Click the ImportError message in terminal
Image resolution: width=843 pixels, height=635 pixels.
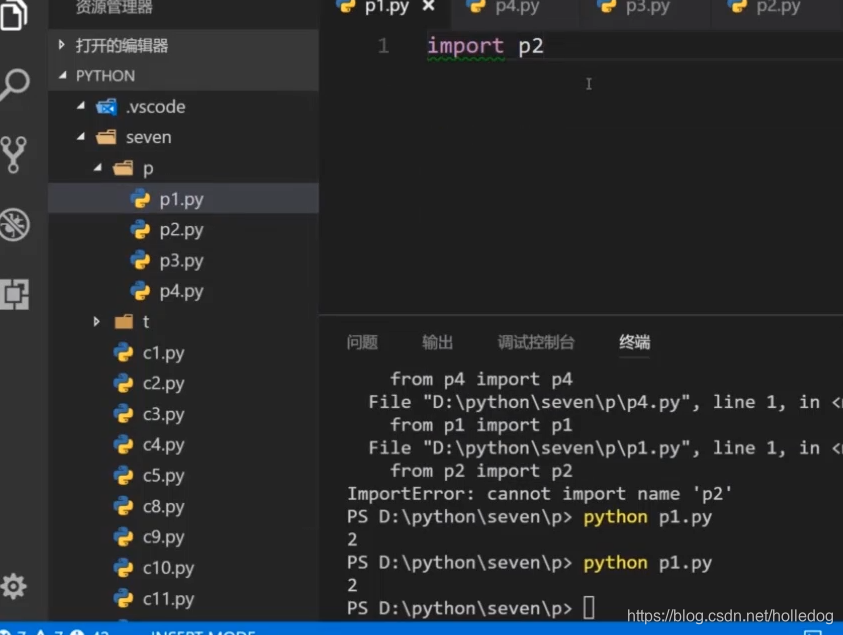pos(539,494)
